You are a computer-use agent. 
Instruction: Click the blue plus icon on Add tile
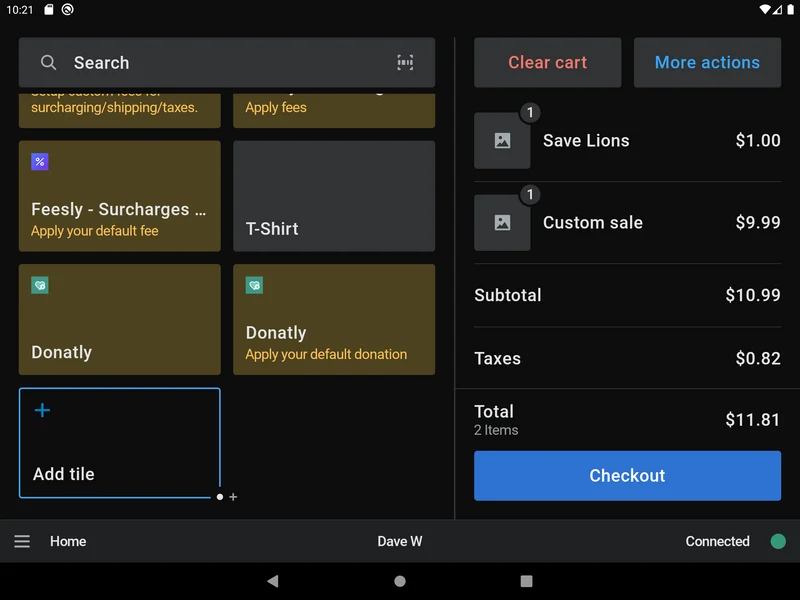click(42, 410)
